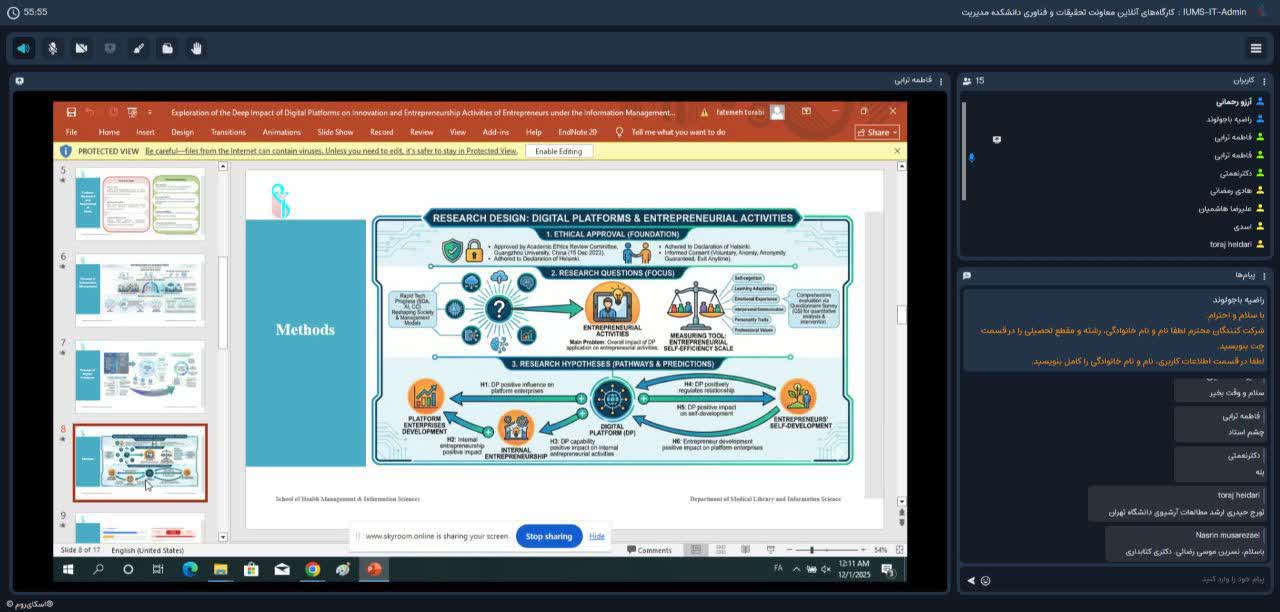Screen dimensions: 1280x612
Task: Click the send message arrow icon
Action: pyautogui.click(x=970, y=580)
